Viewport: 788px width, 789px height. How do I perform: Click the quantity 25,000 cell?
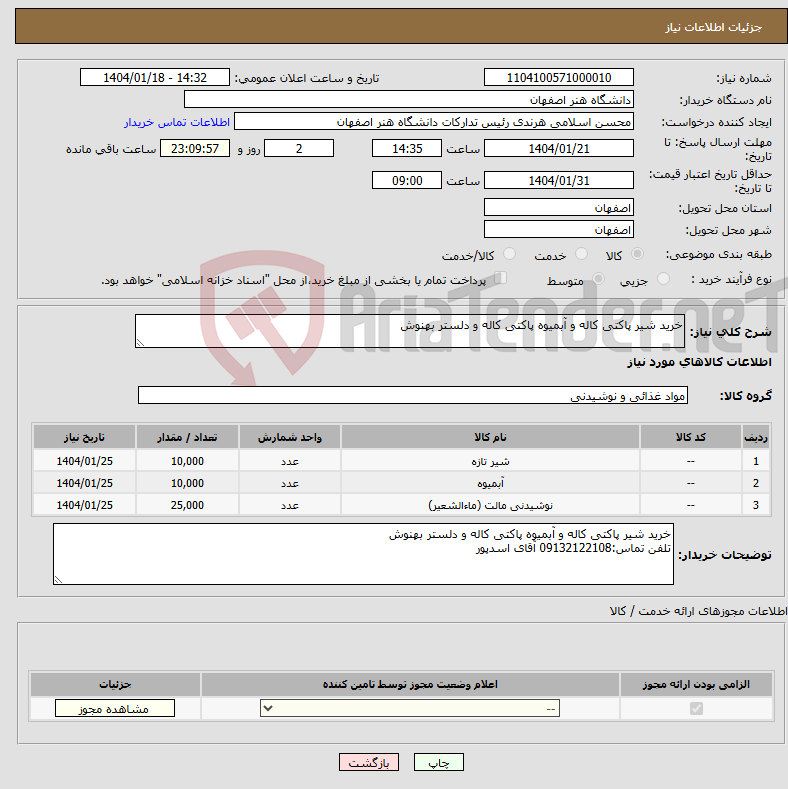point(187,505)
